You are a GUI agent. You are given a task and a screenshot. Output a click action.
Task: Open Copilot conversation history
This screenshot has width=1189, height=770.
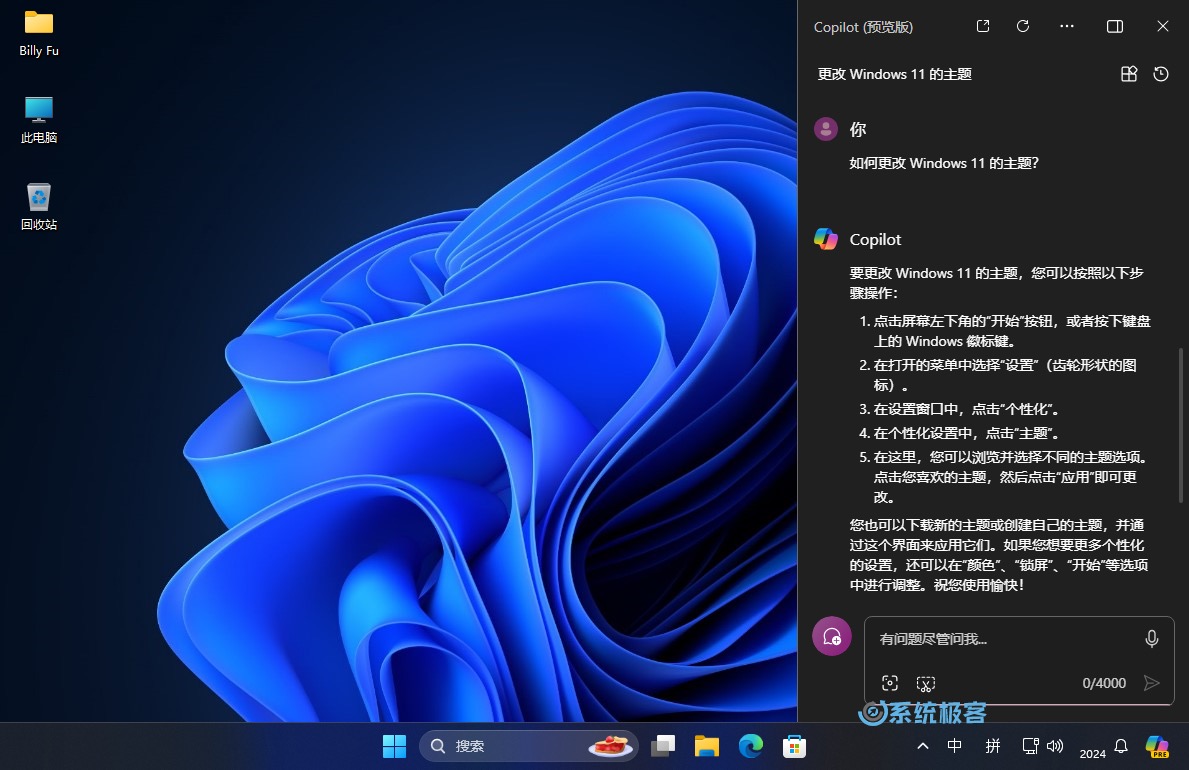[1160, 73]
